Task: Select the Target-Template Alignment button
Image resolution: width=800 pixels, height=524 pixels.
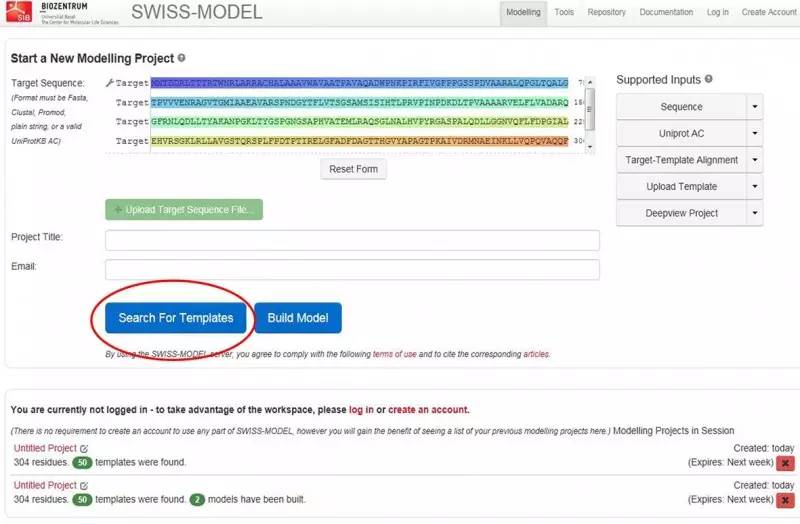Action: [x=681, y=160]
